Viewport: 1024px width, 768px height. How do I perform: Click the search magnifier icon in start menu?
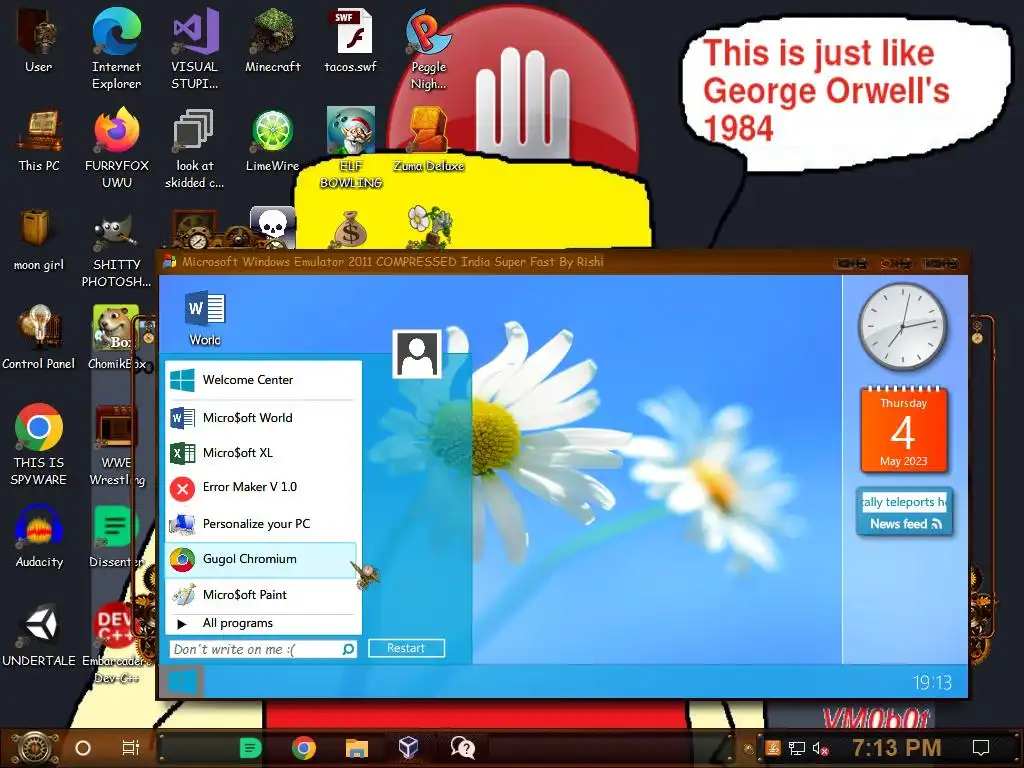click(x=349, y=649)
